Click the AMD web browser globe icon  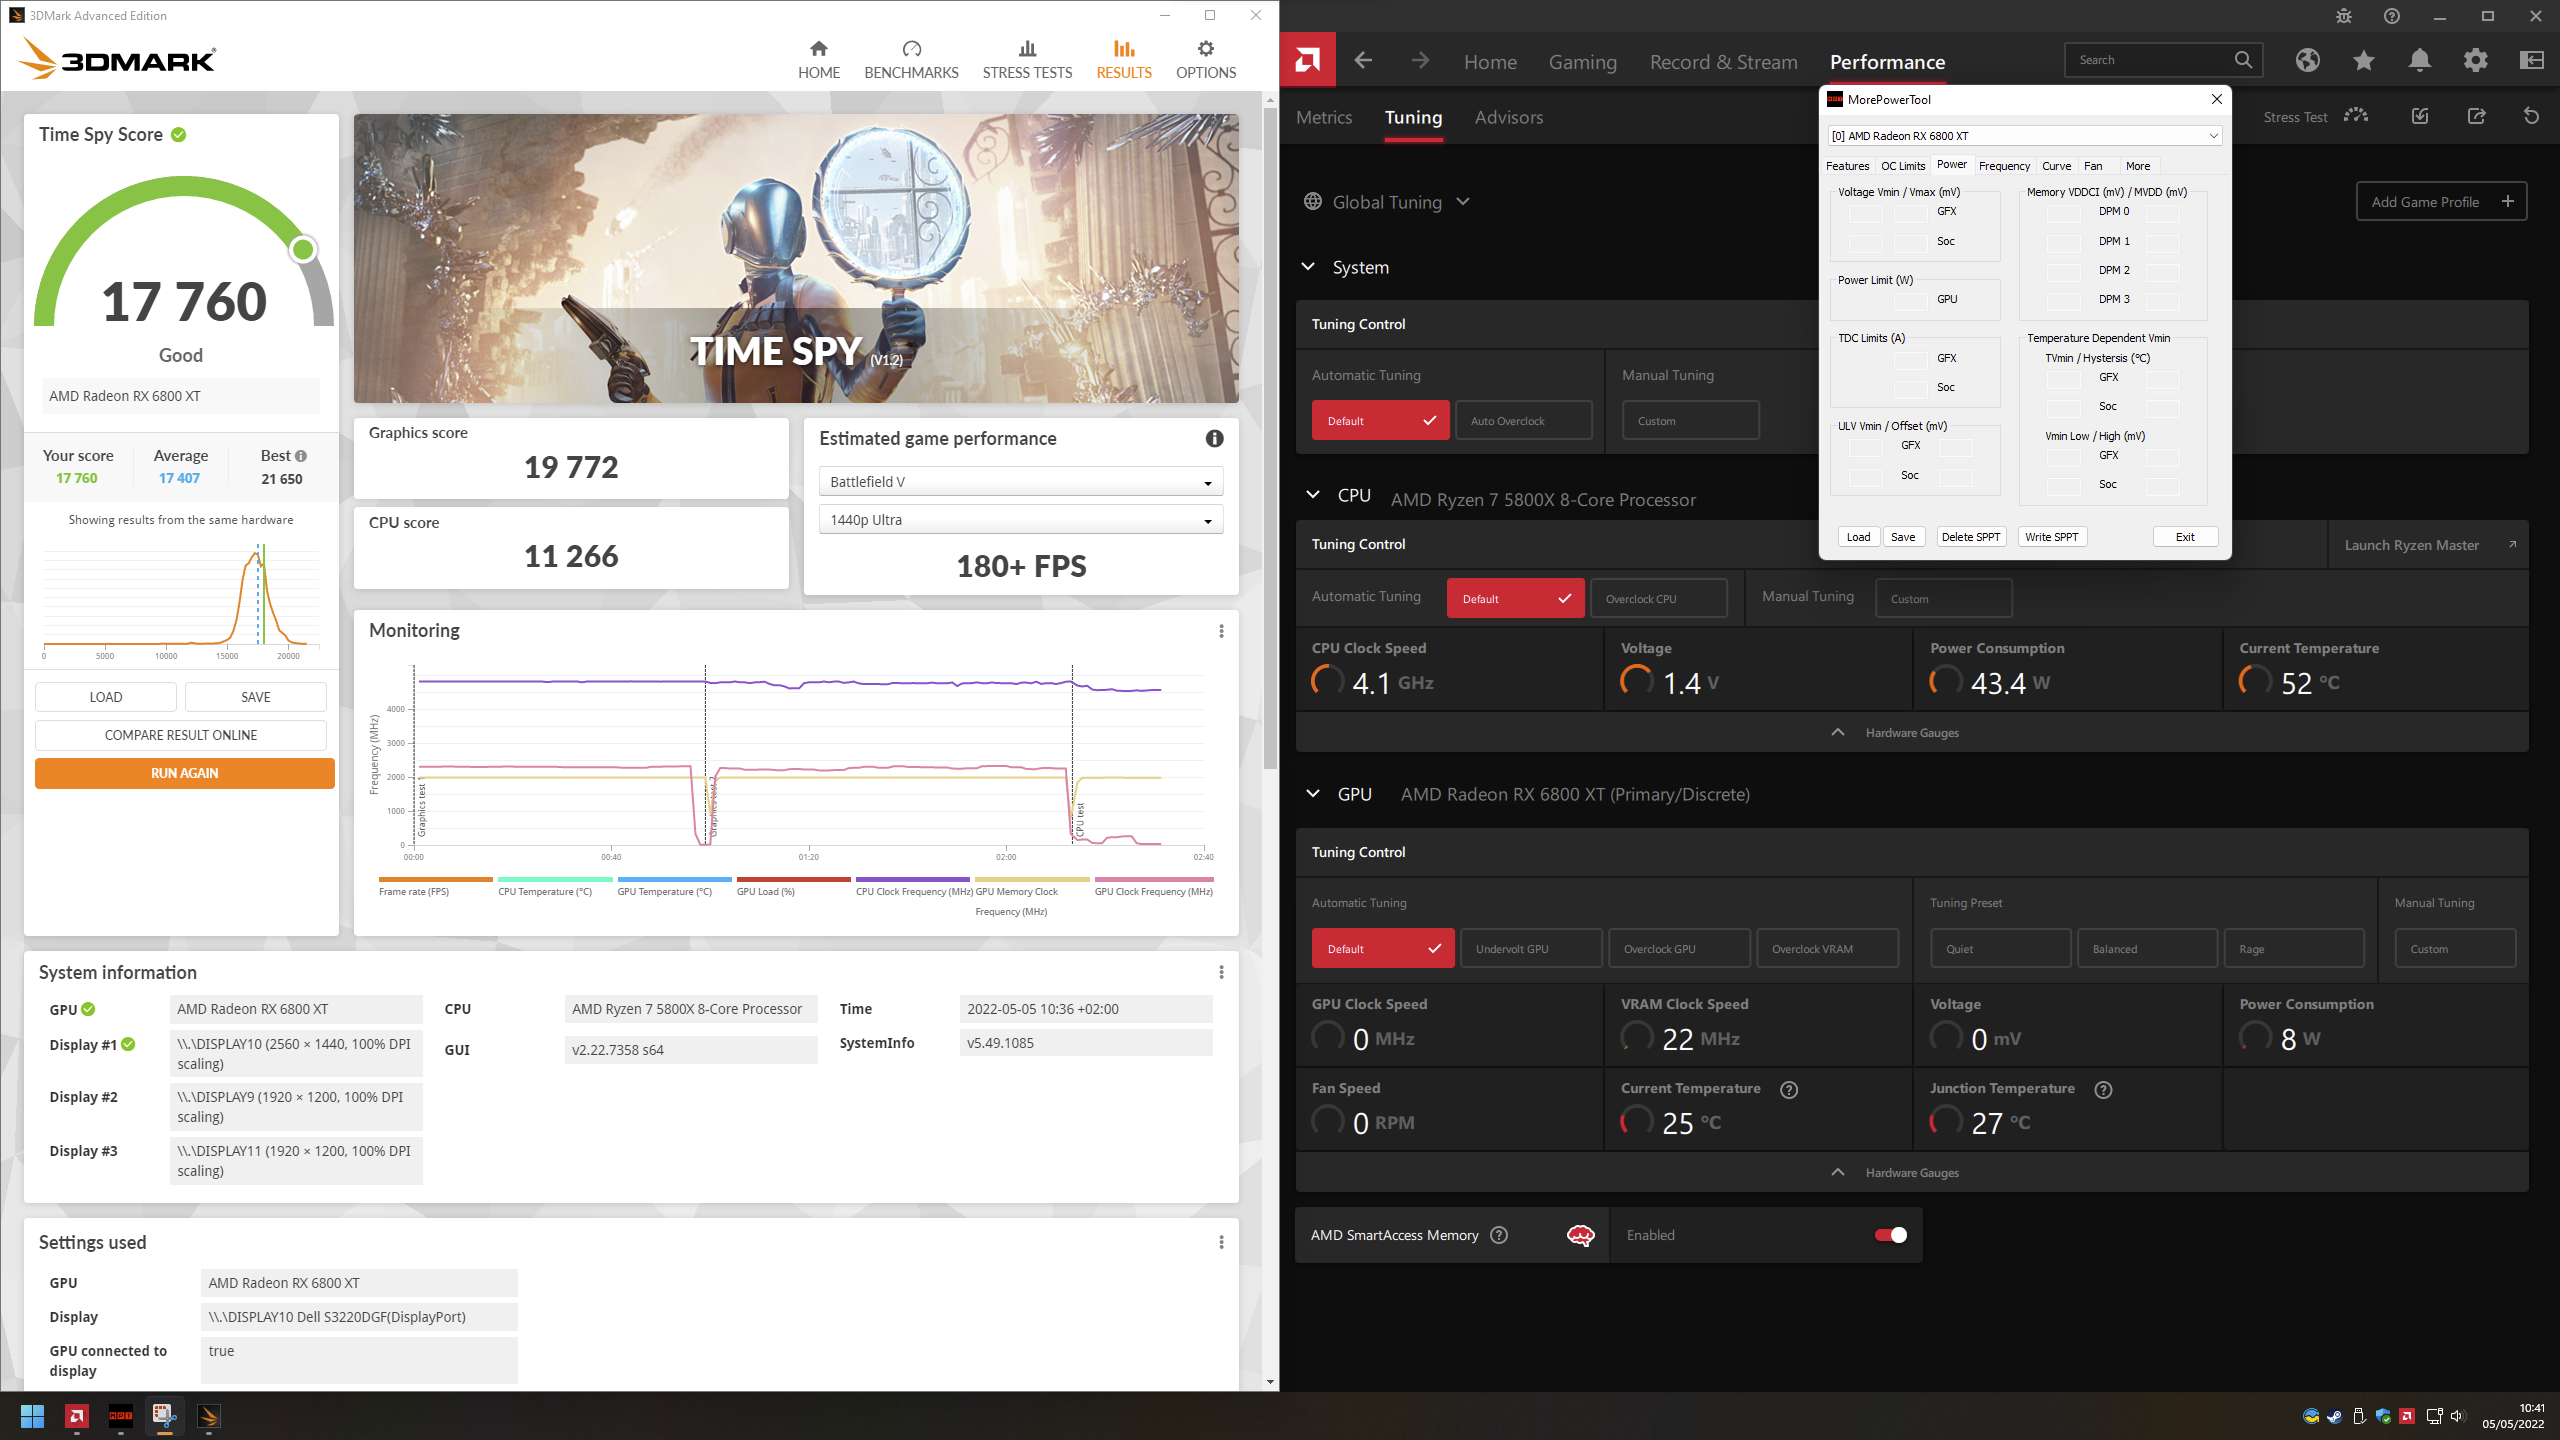coord(2307,60)
